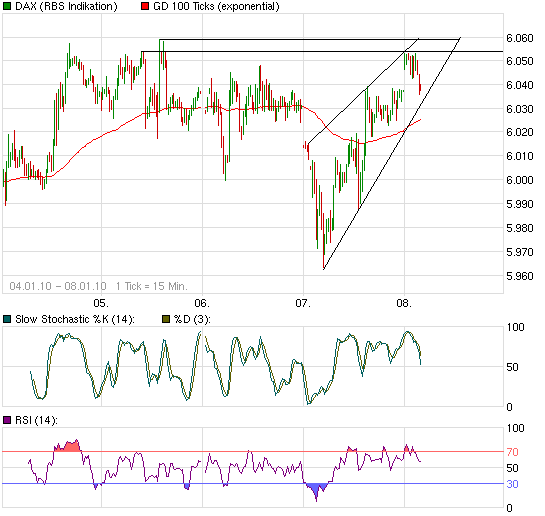The height and width of the screenshot is (516, 545).
Task: Select the 'GD 100 Ticks (exponential)' legend label
Action: pyautogui.click(x=216, y=6)
